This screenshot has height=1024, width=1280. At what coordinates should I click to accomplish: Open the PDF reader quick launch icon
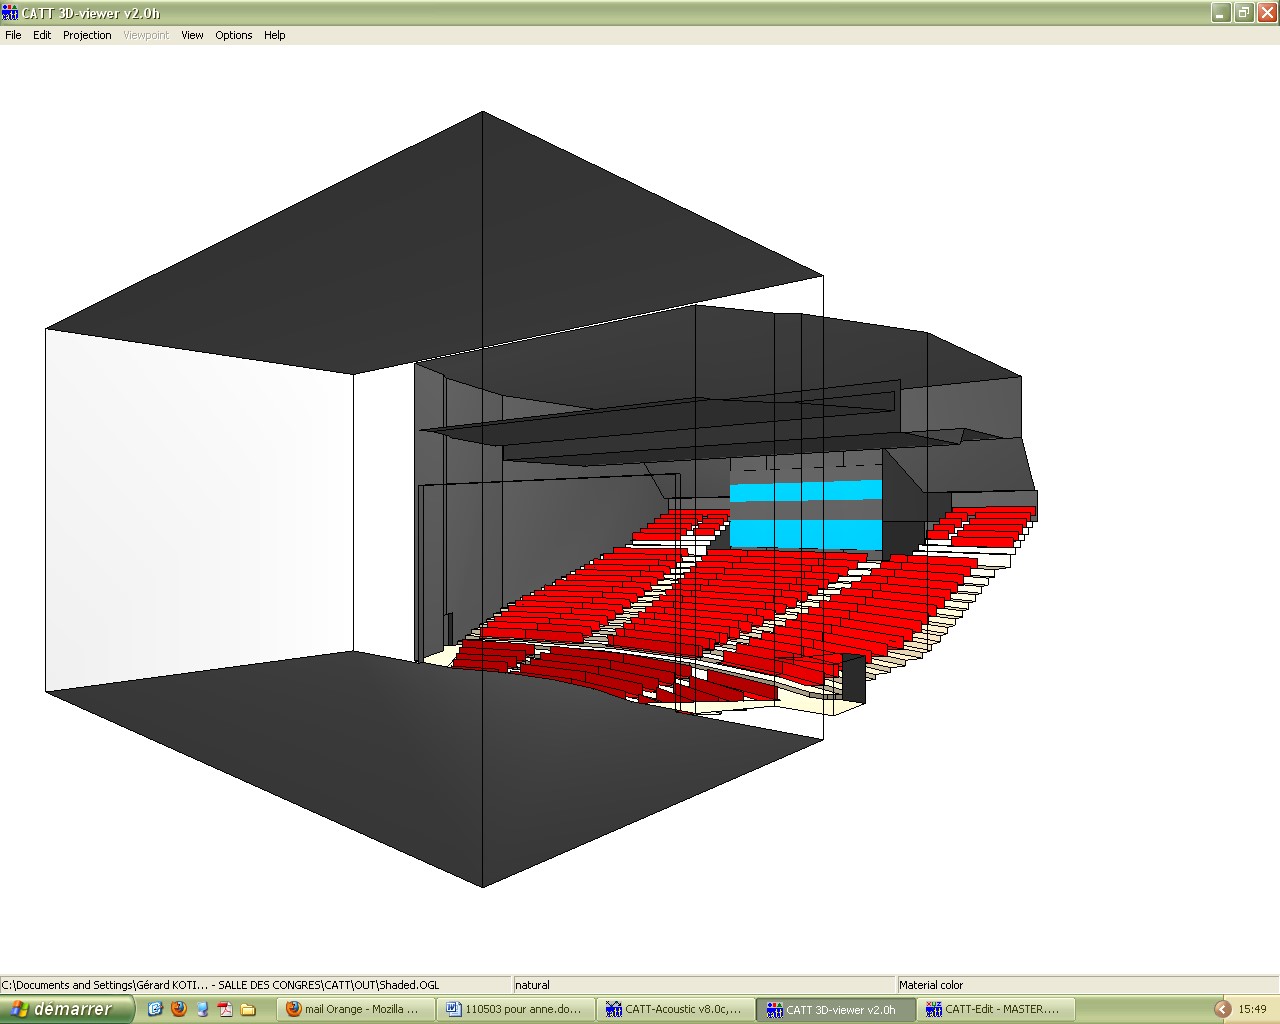[226, 1009]
